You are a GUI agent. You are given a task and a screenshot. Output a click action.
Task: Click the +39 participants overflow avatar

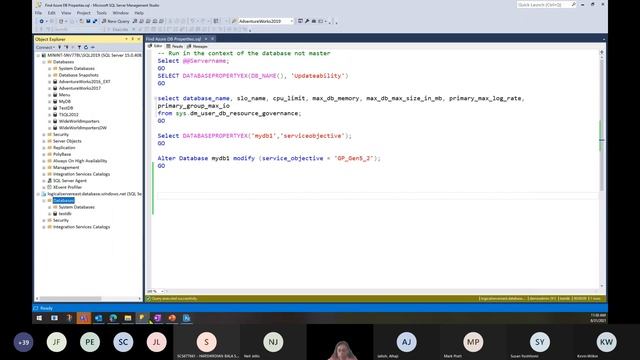pos(23,342)
